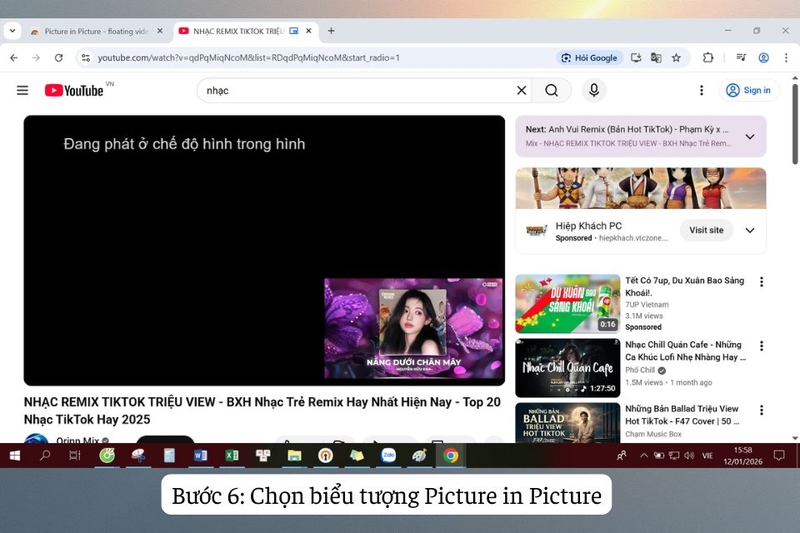Image resolution: width=800 pixels, height=533 pixels.
Task: Click the picture-in-picture indicator on NHẠC REMIX tab
Action: 294,31
